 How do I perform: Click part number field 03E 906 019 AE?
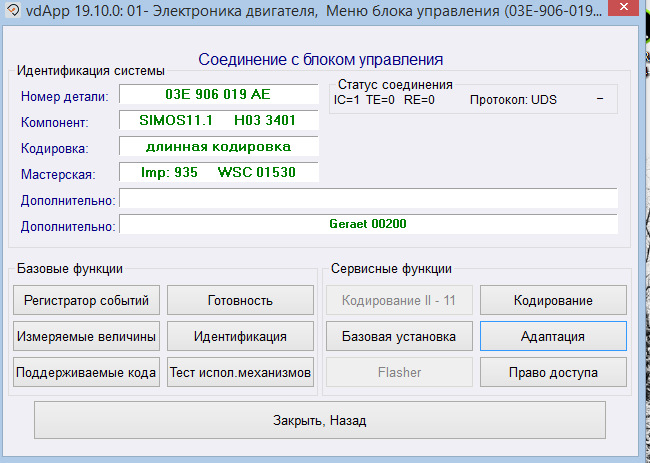[219, 94]
